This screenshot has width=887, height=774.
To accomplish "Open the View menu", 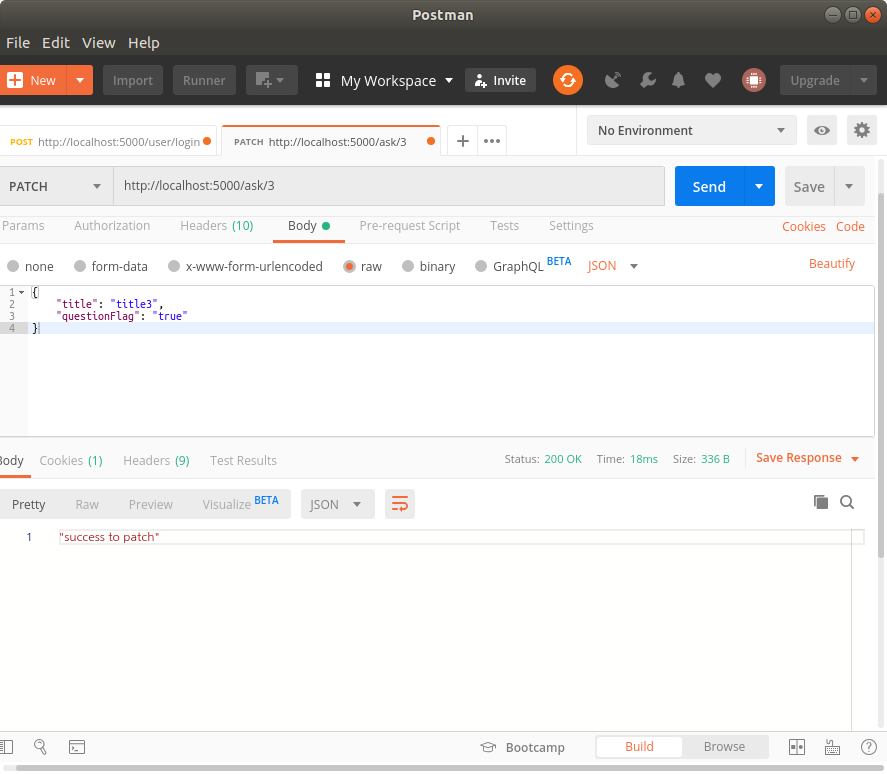I will pos(98,43).
